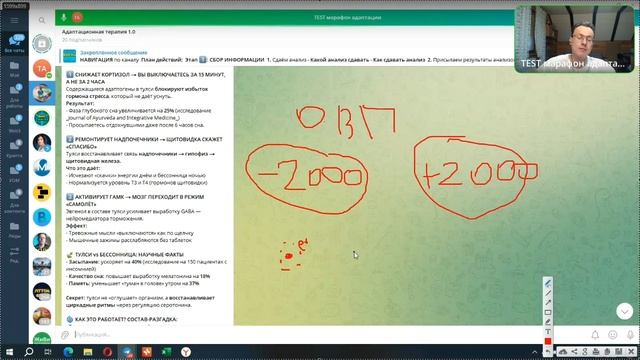Open the pinned message 'Закрепленное сообщение'

click(286, 56)
